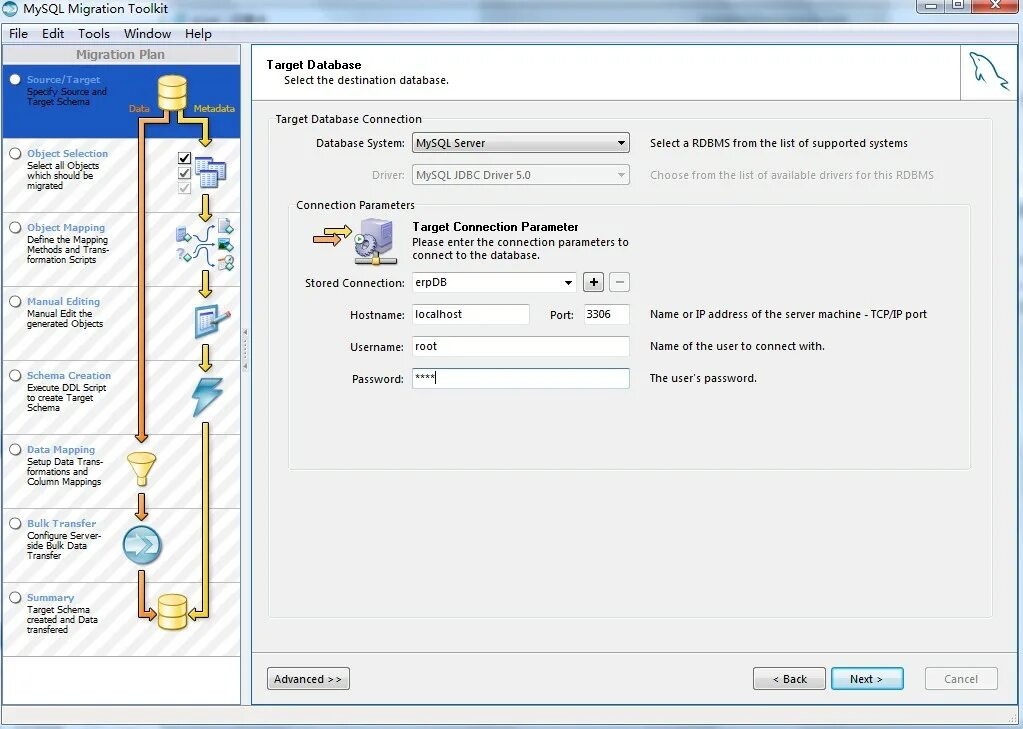Click the Object Selection tables icon
Screen dimensions: 1023x729
coord(210,172)
